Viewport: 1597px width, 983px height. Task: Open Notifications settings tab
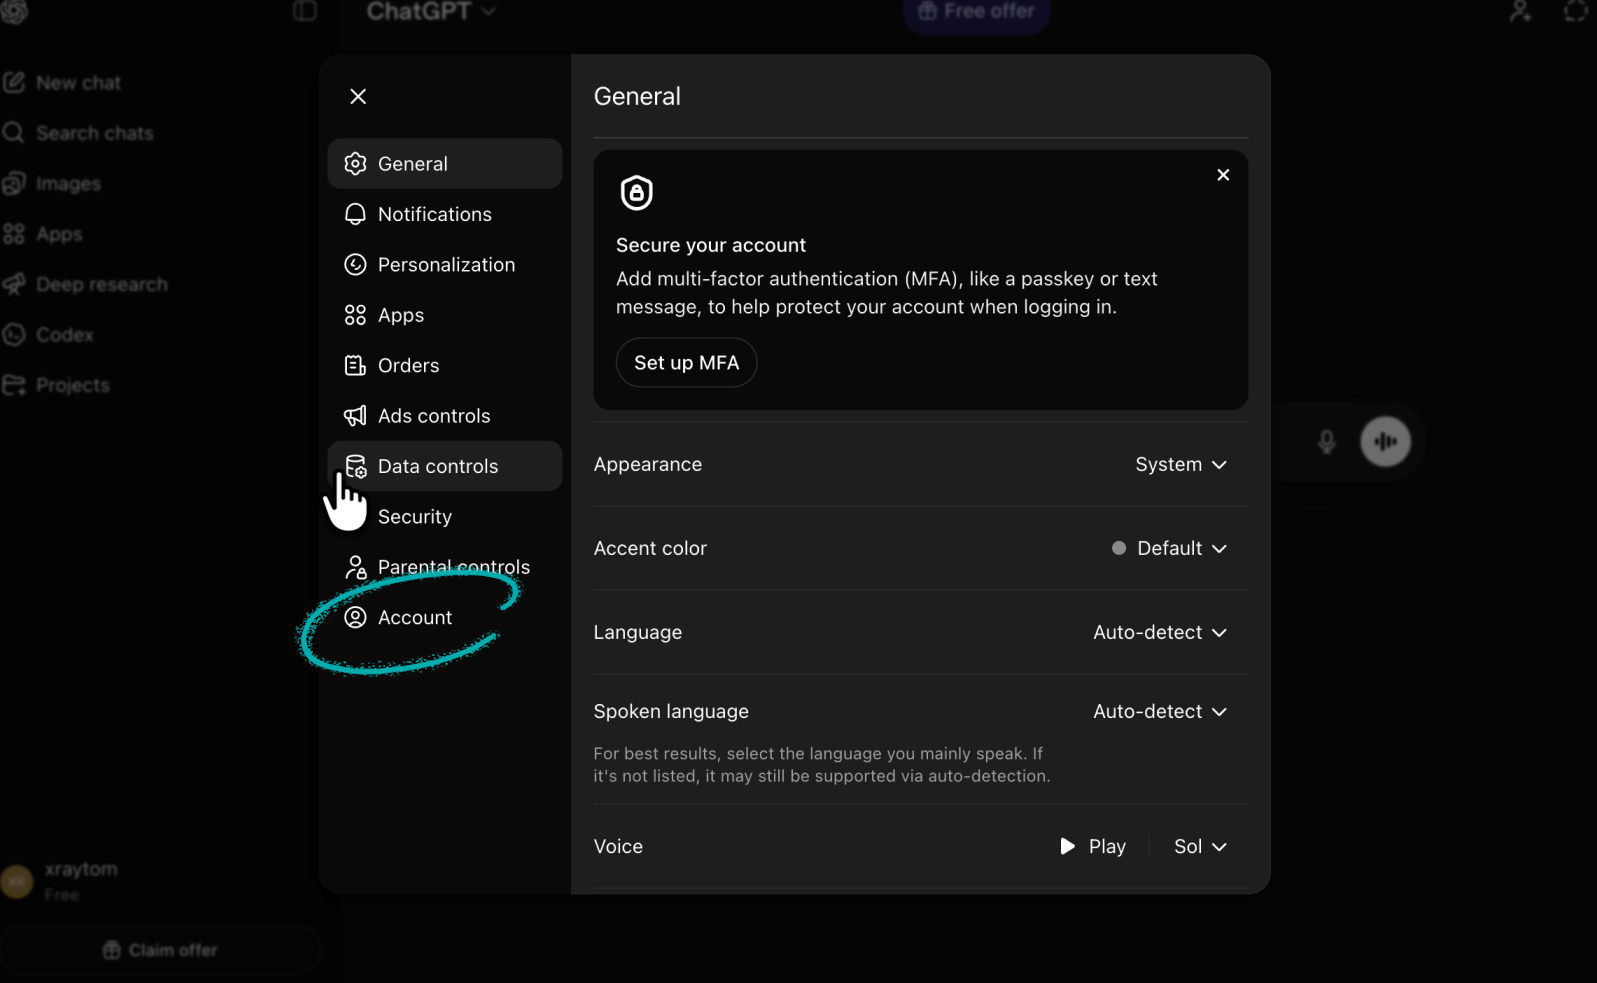pyautogui.click(x=444, y=214)
